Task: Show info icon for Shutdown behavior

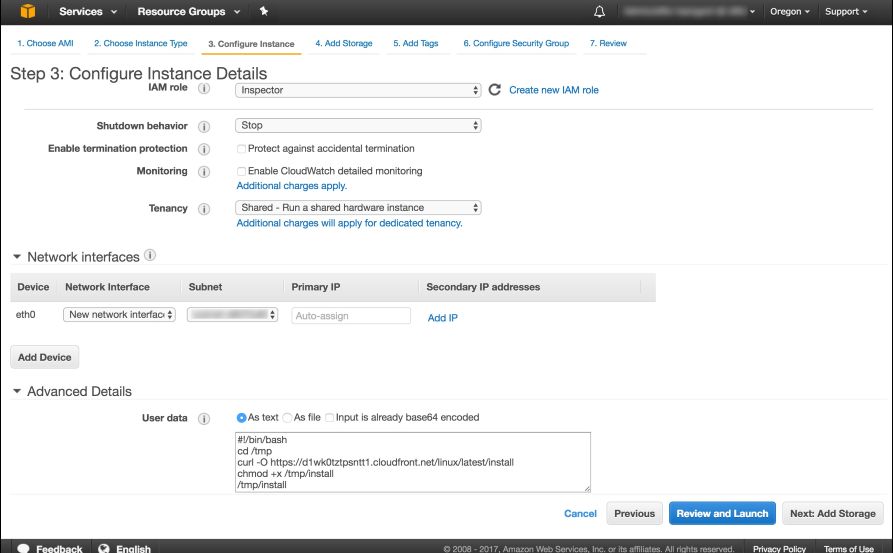Action: point(204,126)
